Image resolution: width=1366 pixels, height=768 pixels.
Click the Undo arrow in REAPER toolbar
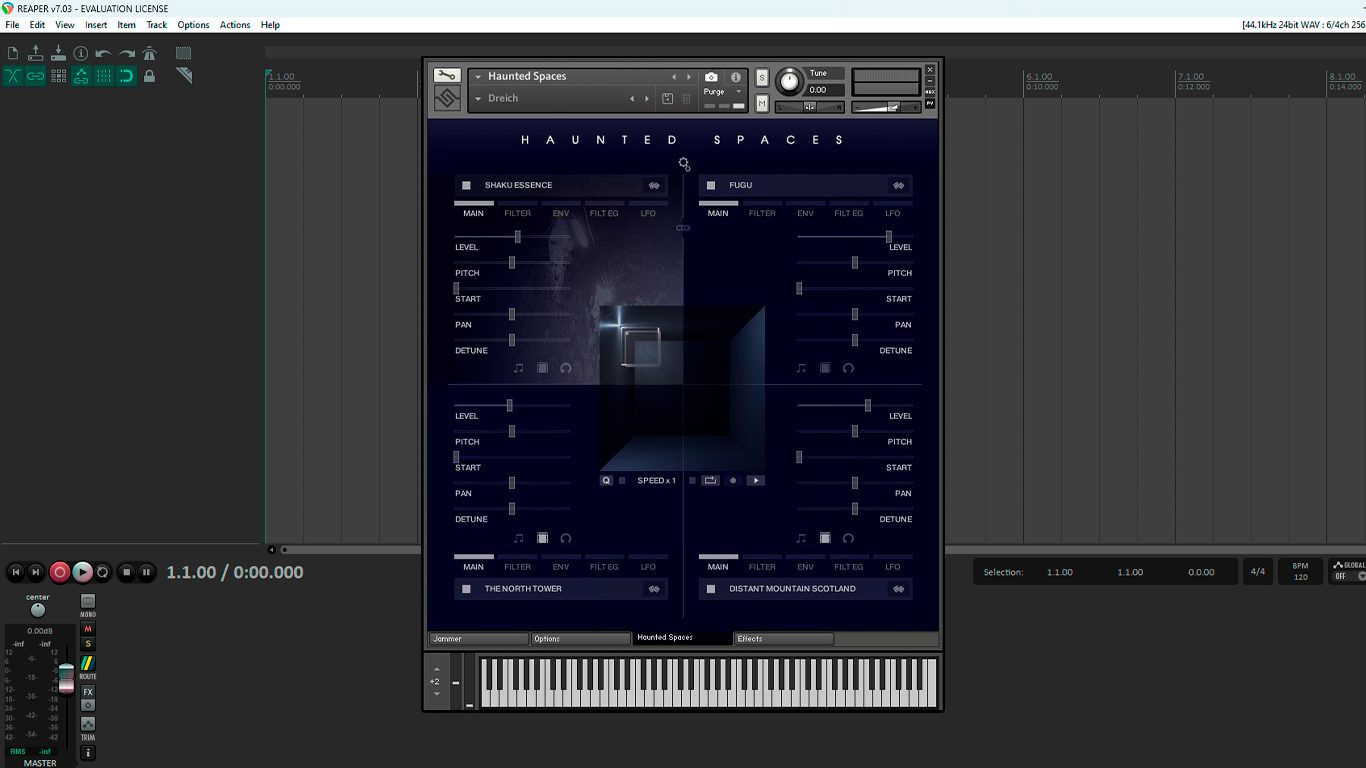click(104, 53)
